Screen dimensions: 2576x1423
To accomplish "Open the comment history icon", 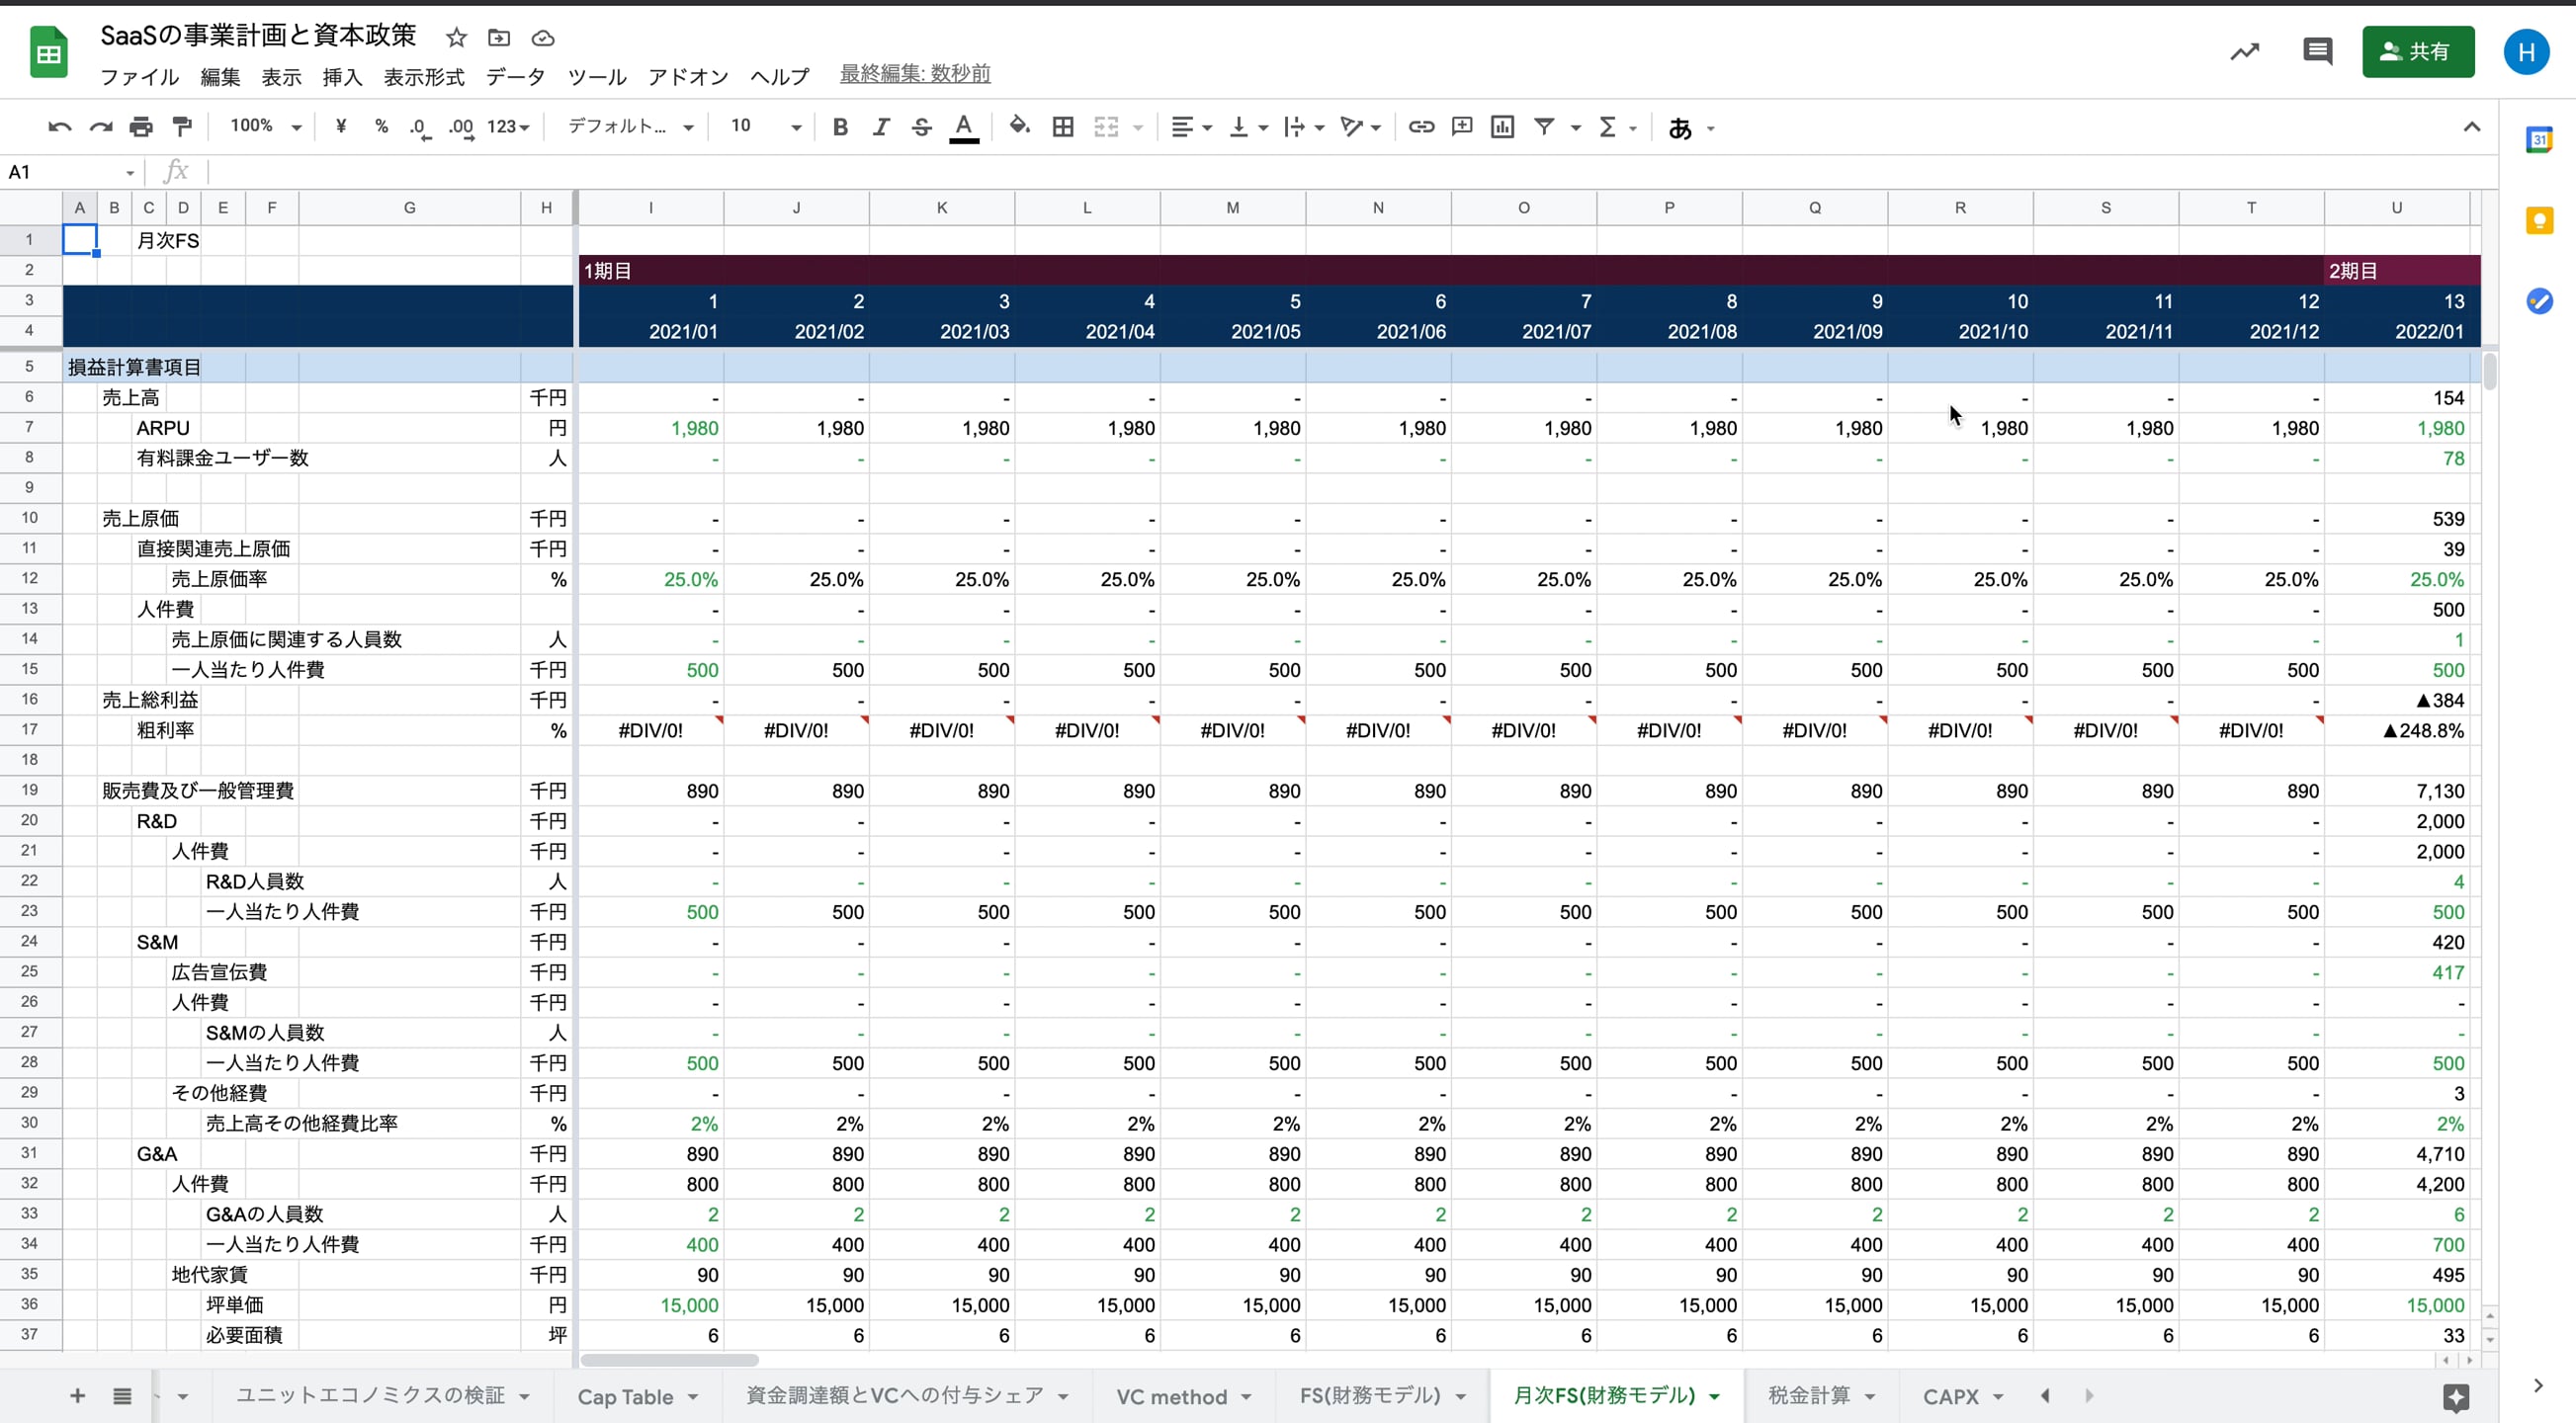I will coord(2316,52).
